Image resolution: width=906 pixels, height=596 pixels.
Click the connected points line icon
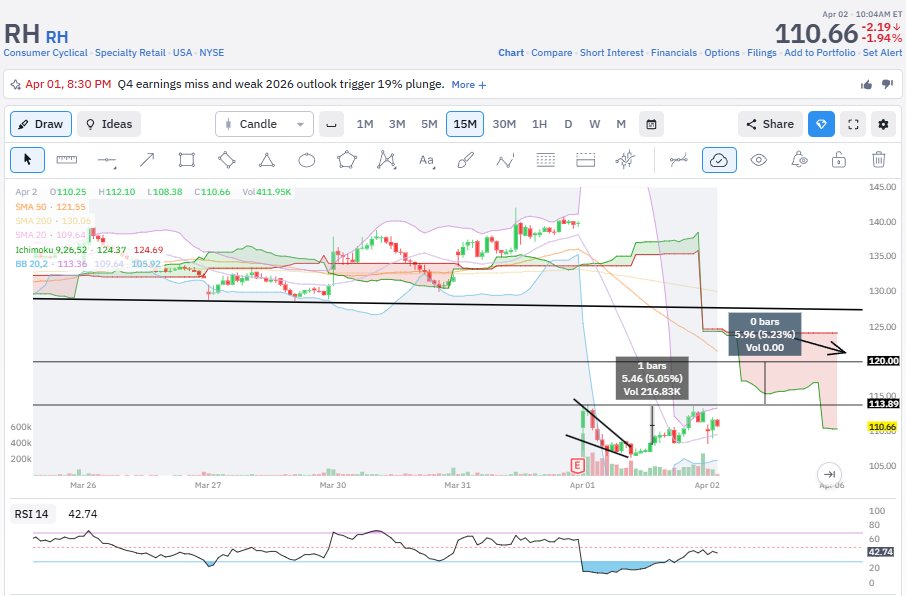pos(678,160)
